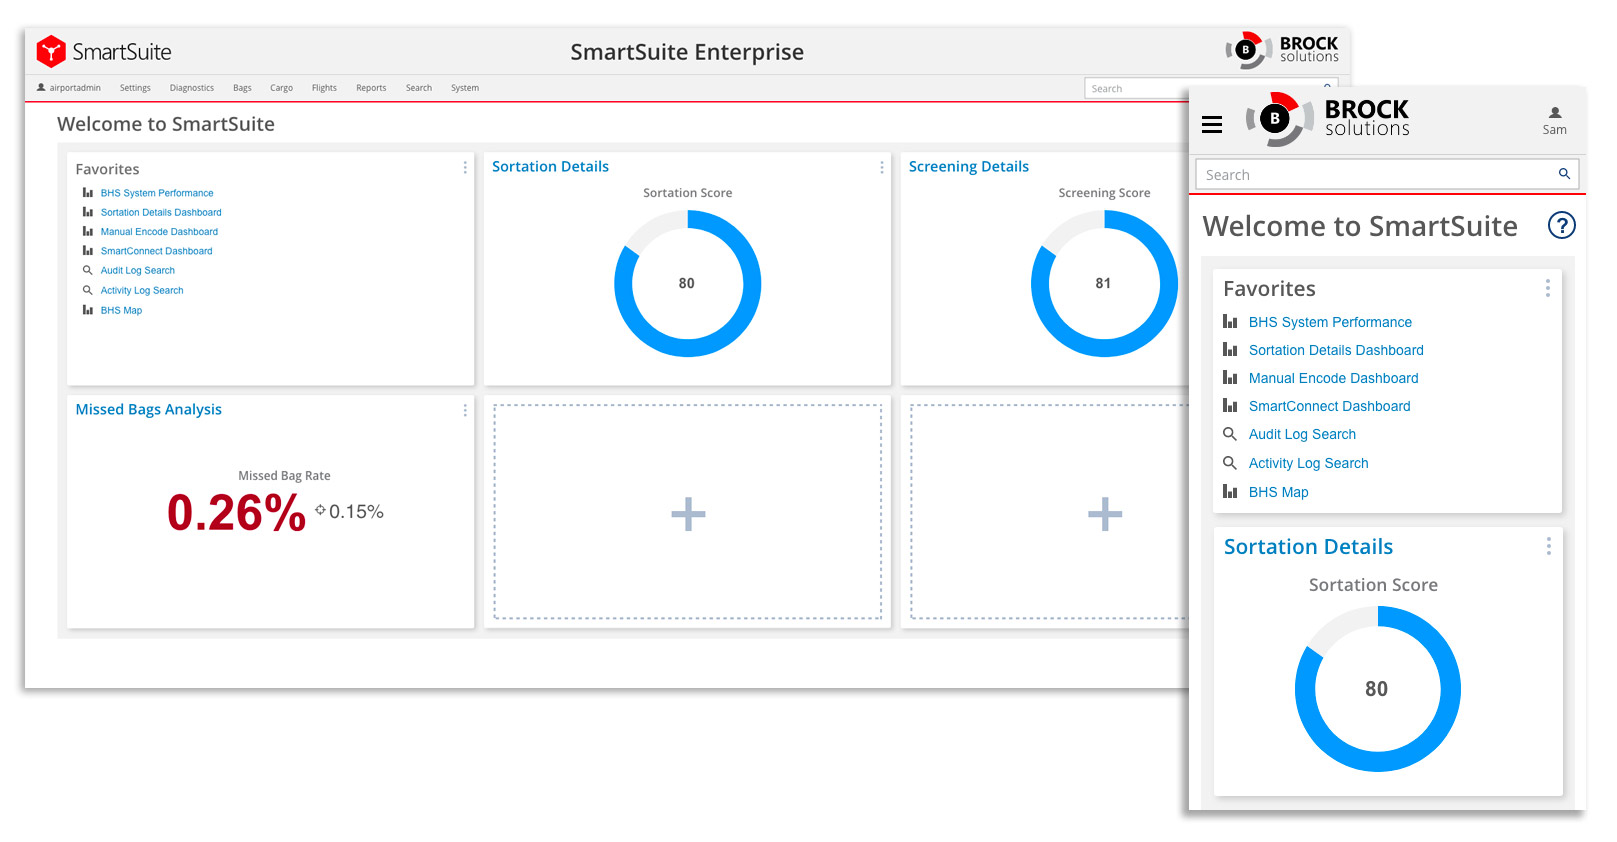Click the 0.26% missed bag rate value

[236, 513]
